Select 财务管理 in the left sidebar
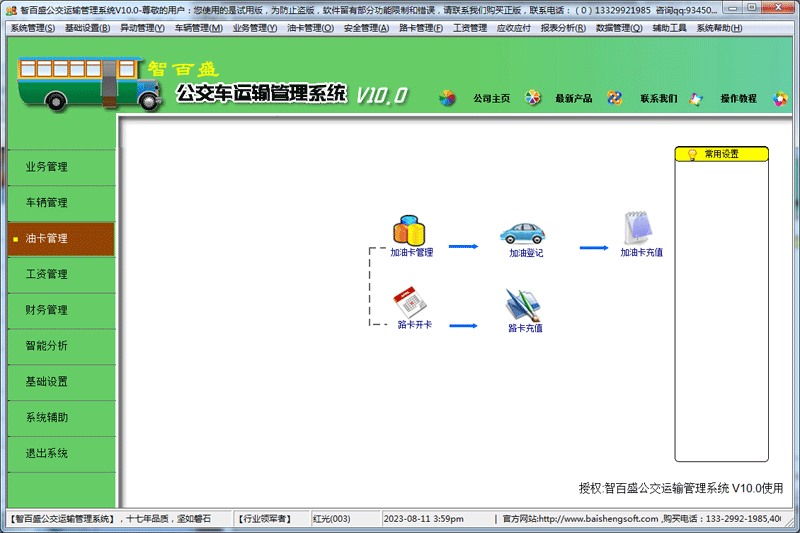This screenshot has width=800, height=533. (61, 310)
